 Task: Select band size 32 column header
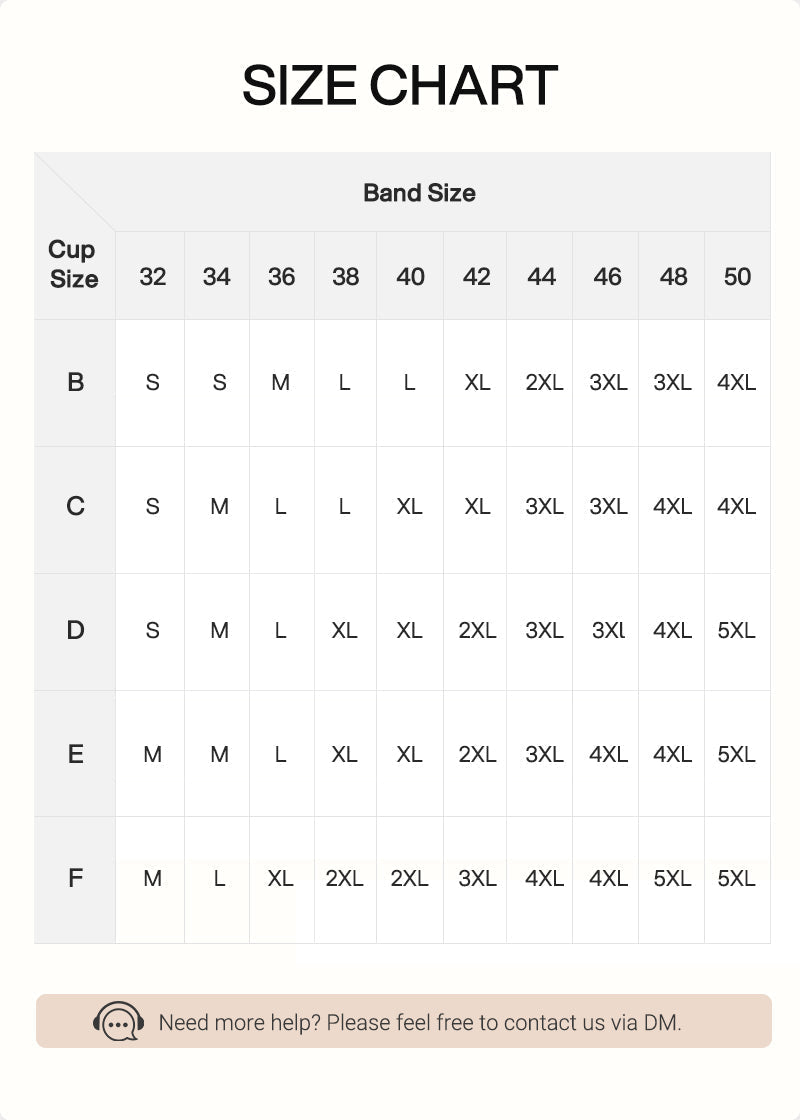click(152, 276)
